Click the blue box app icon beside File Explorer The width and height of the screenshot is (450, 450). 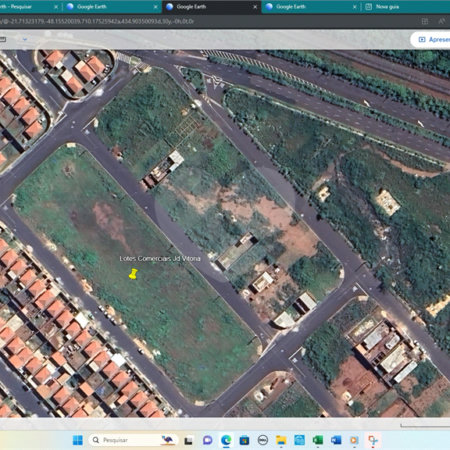pyautogui.click(x=299, y=440)
